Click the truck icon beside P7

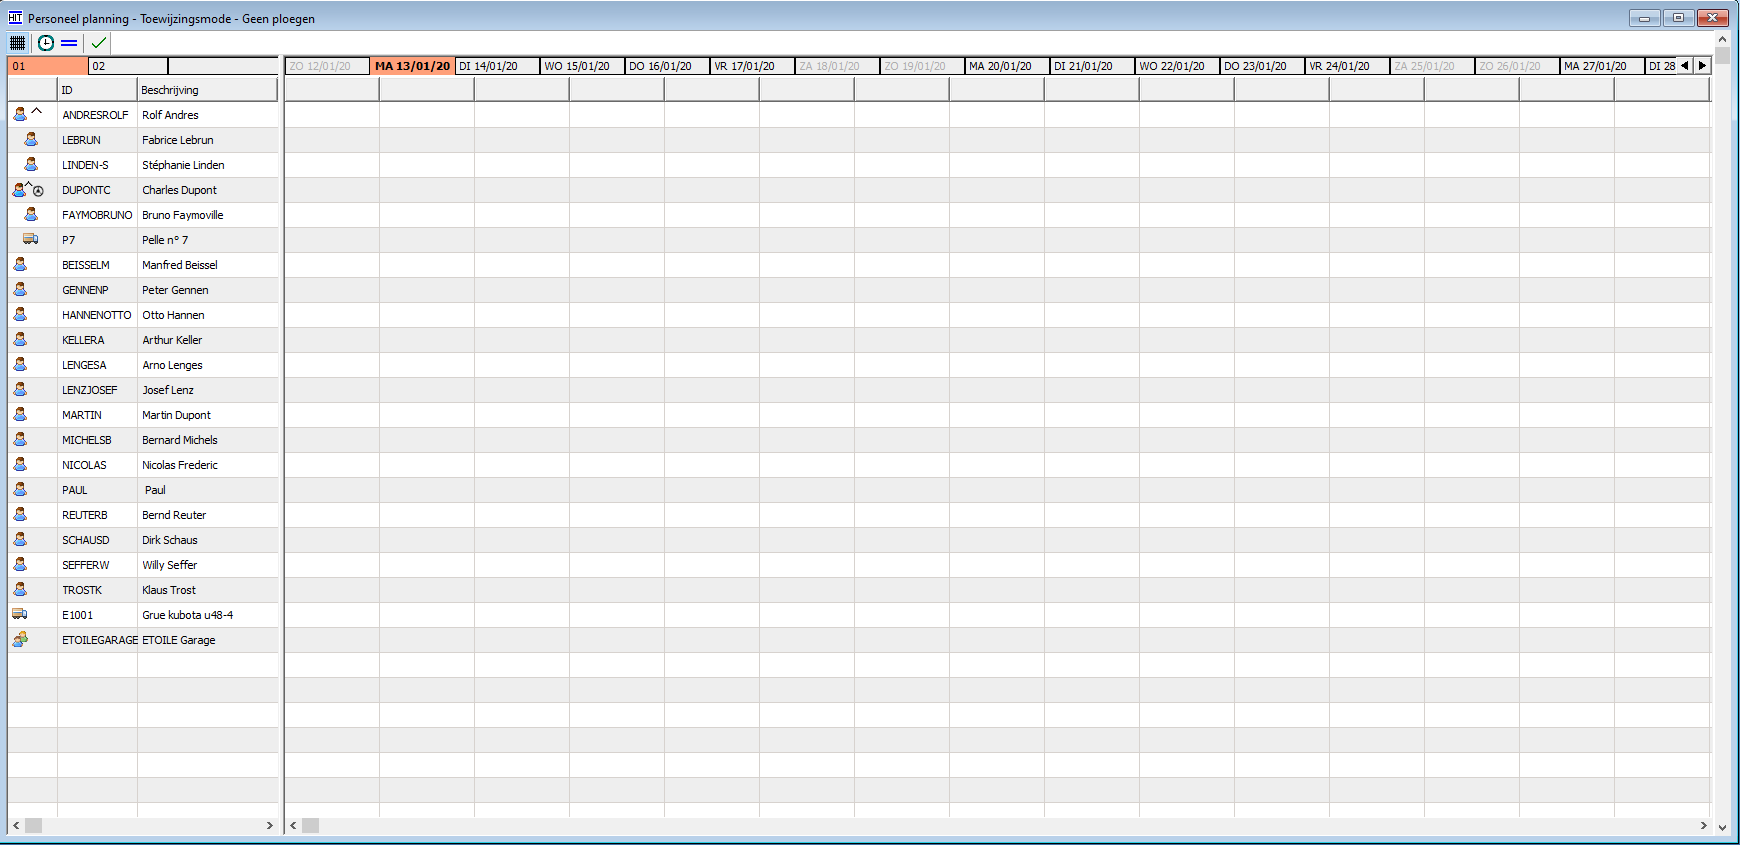pyautogui.click(x=30, y=240)
